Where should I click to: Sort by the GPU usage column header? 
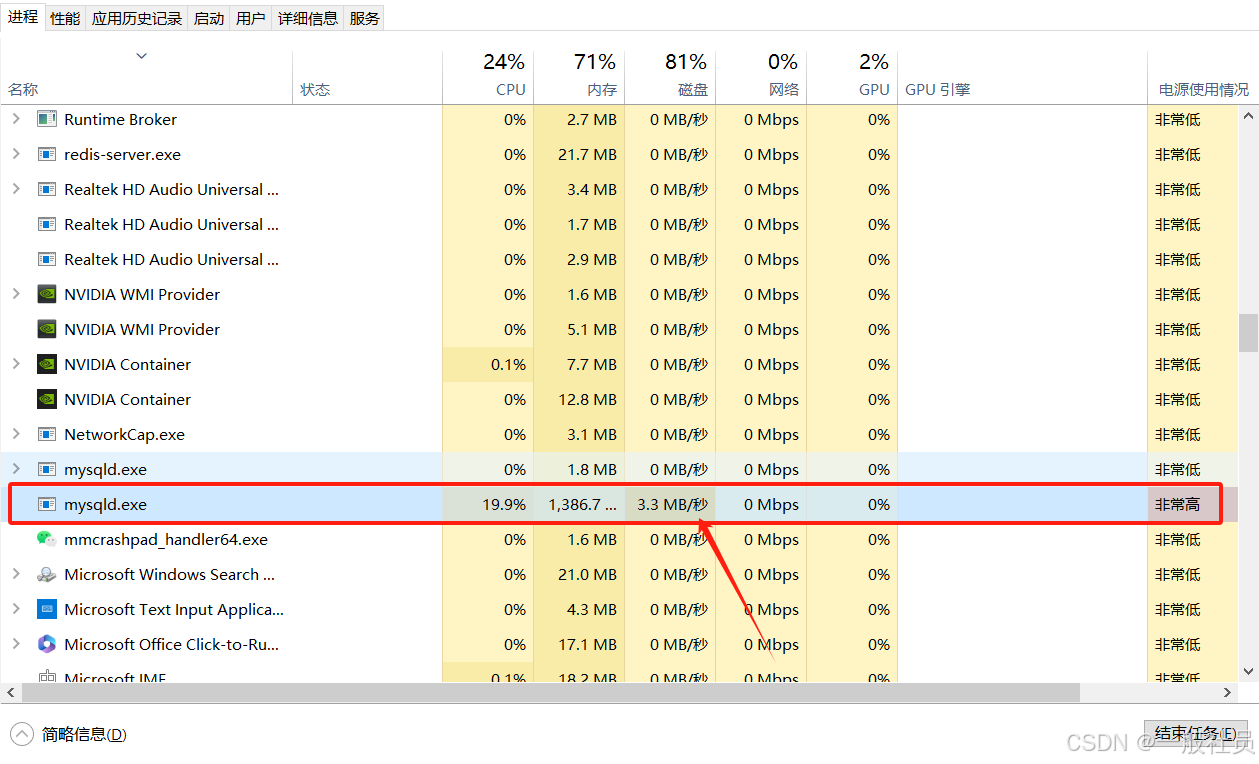point(852,76)
